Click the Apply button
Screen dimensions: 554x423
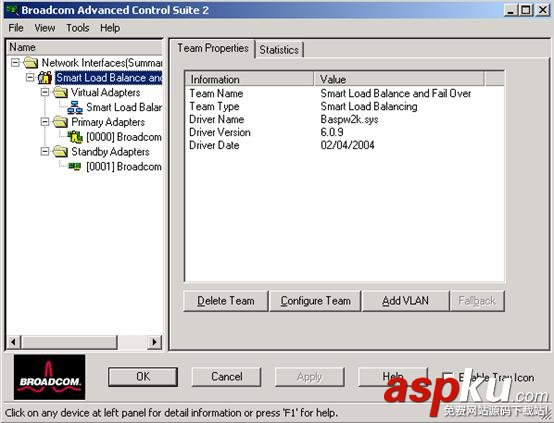pyautogui.click(x=310, y=377)
